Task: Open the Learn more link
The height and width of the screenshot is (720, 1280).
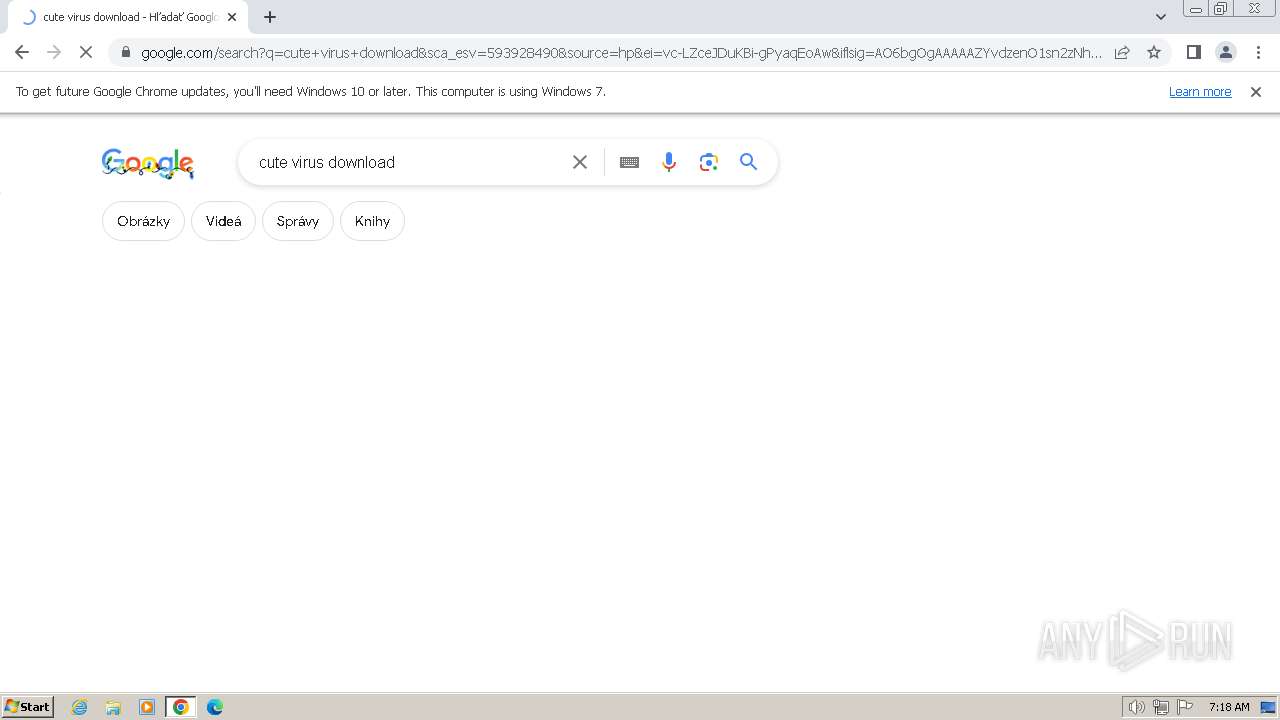Action: tap(1200, 91)
